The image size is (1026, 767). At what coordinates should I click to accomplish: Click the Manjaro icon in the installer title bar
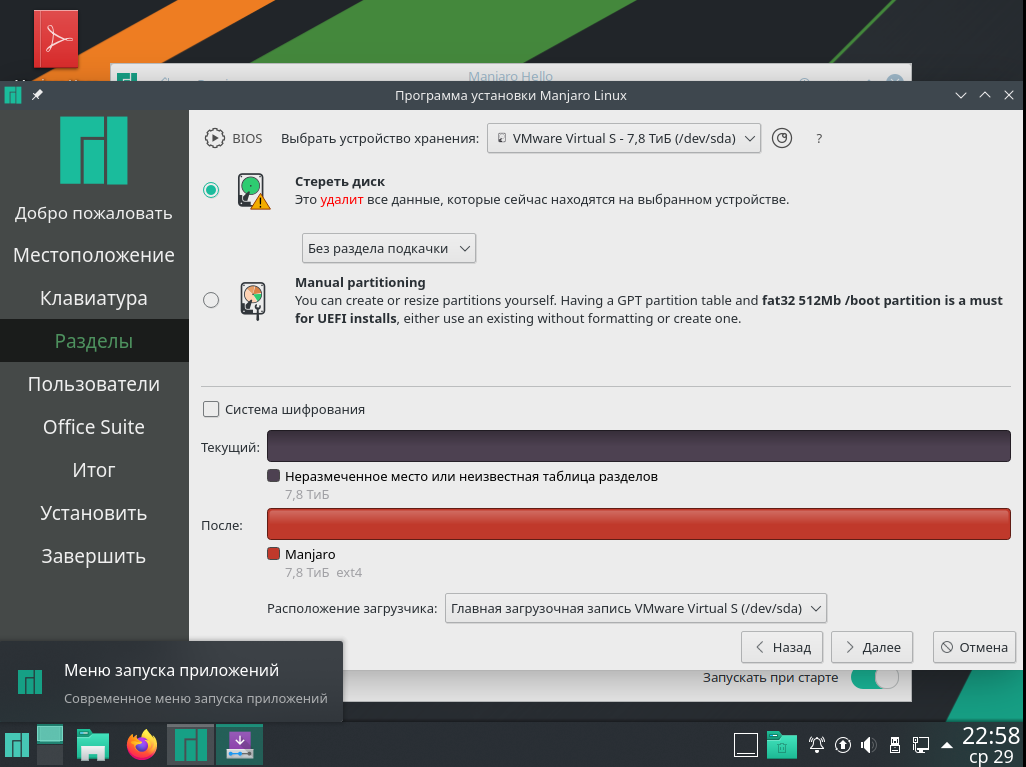pyautogui.click(x=13, y=95)
